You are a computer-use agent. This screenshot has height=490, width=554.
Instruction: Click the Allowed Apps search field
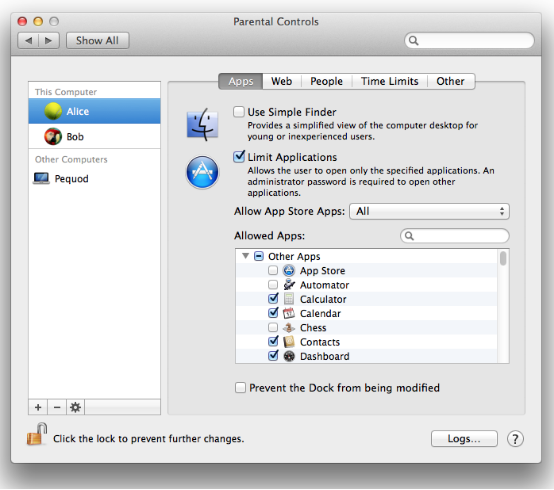[x=455, y=236]
